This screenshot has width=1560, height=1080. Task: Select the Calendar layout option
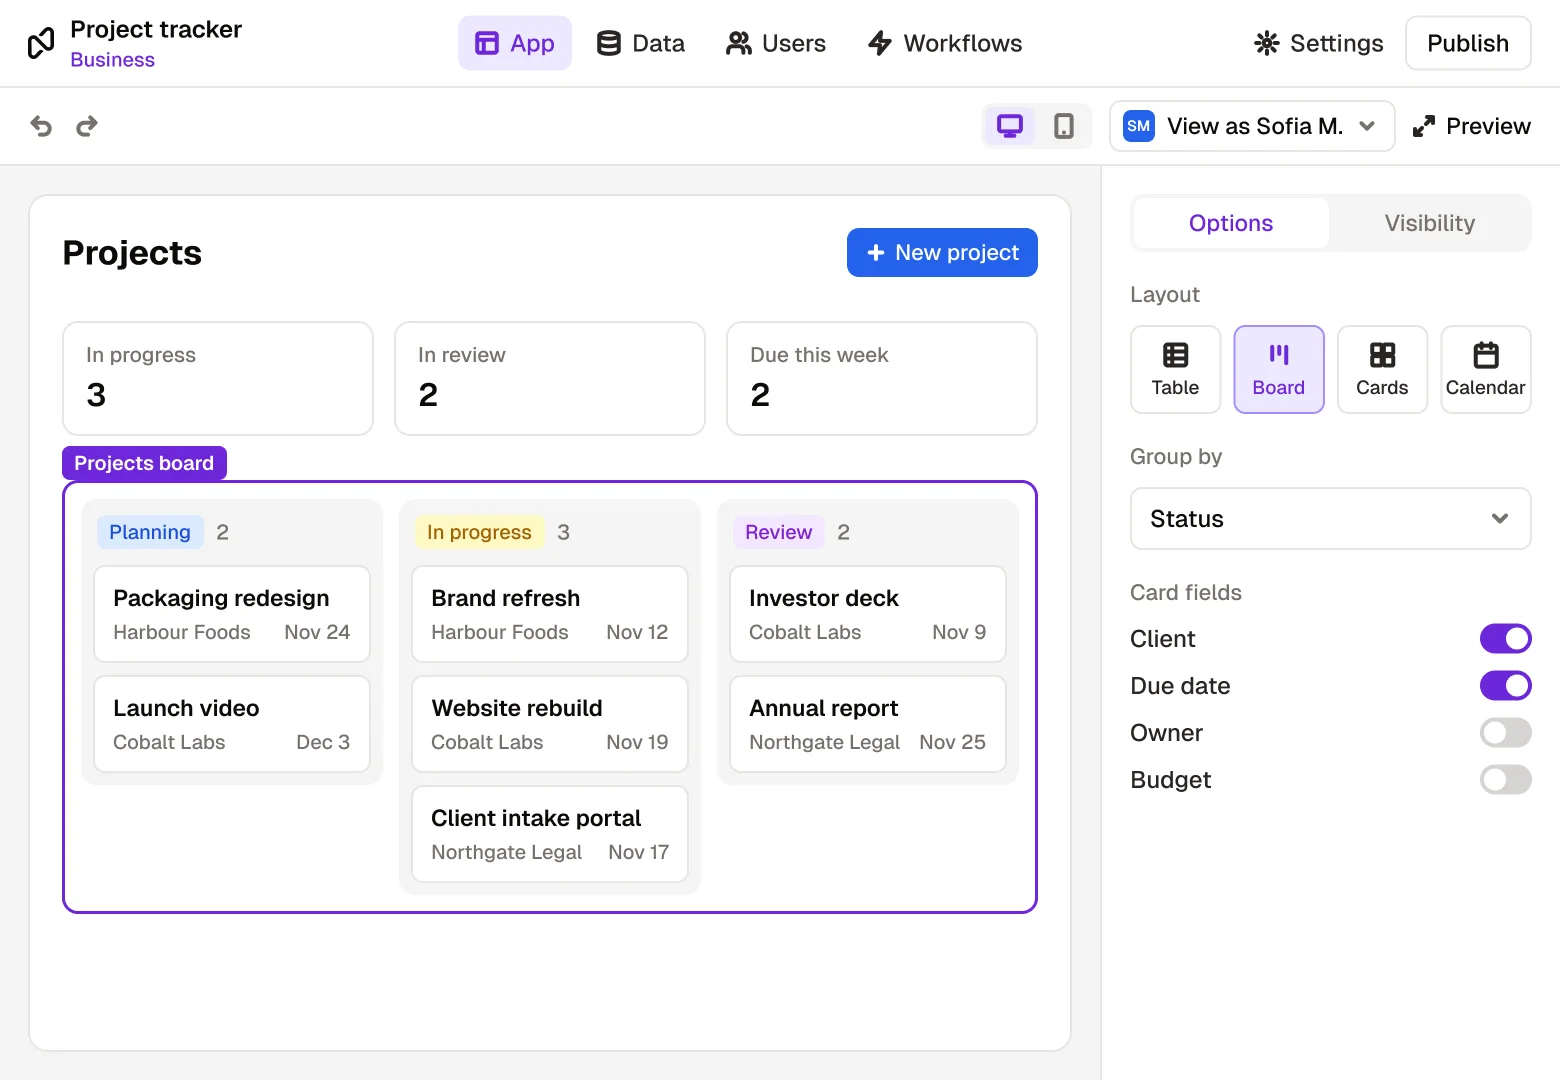[1486, 369]
